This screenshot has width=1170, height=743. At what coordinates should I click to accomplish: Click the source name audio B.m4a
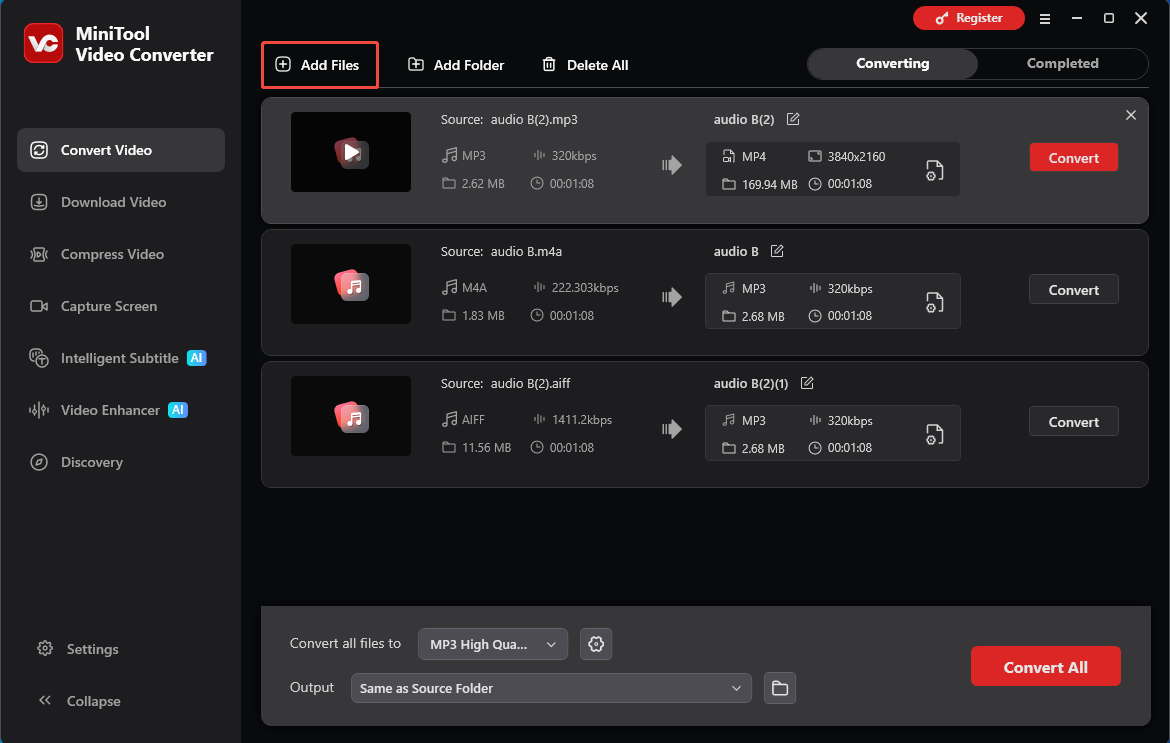[526, 251]
